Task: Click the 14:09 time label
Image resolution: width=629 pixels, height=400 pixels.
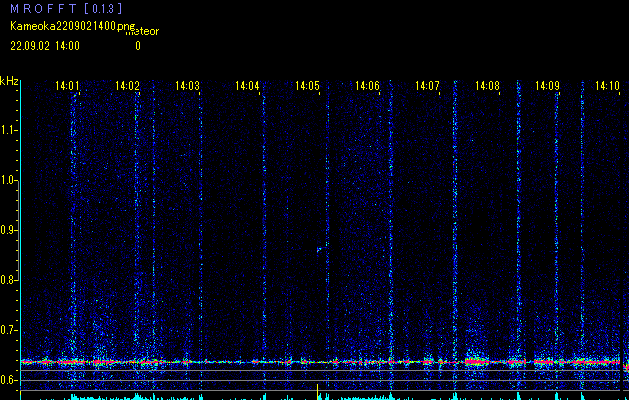Action: pyautogui.click(x=547, y=86)
